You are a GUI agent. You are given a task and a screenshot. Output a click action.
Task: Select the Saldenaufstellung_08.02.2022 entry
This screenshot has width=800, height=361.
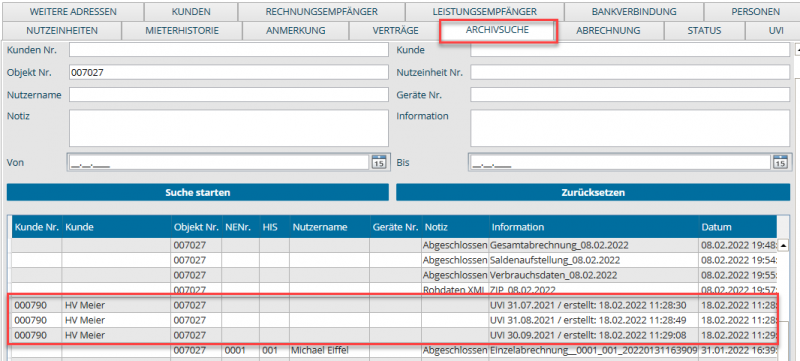(x=394, y=260)
